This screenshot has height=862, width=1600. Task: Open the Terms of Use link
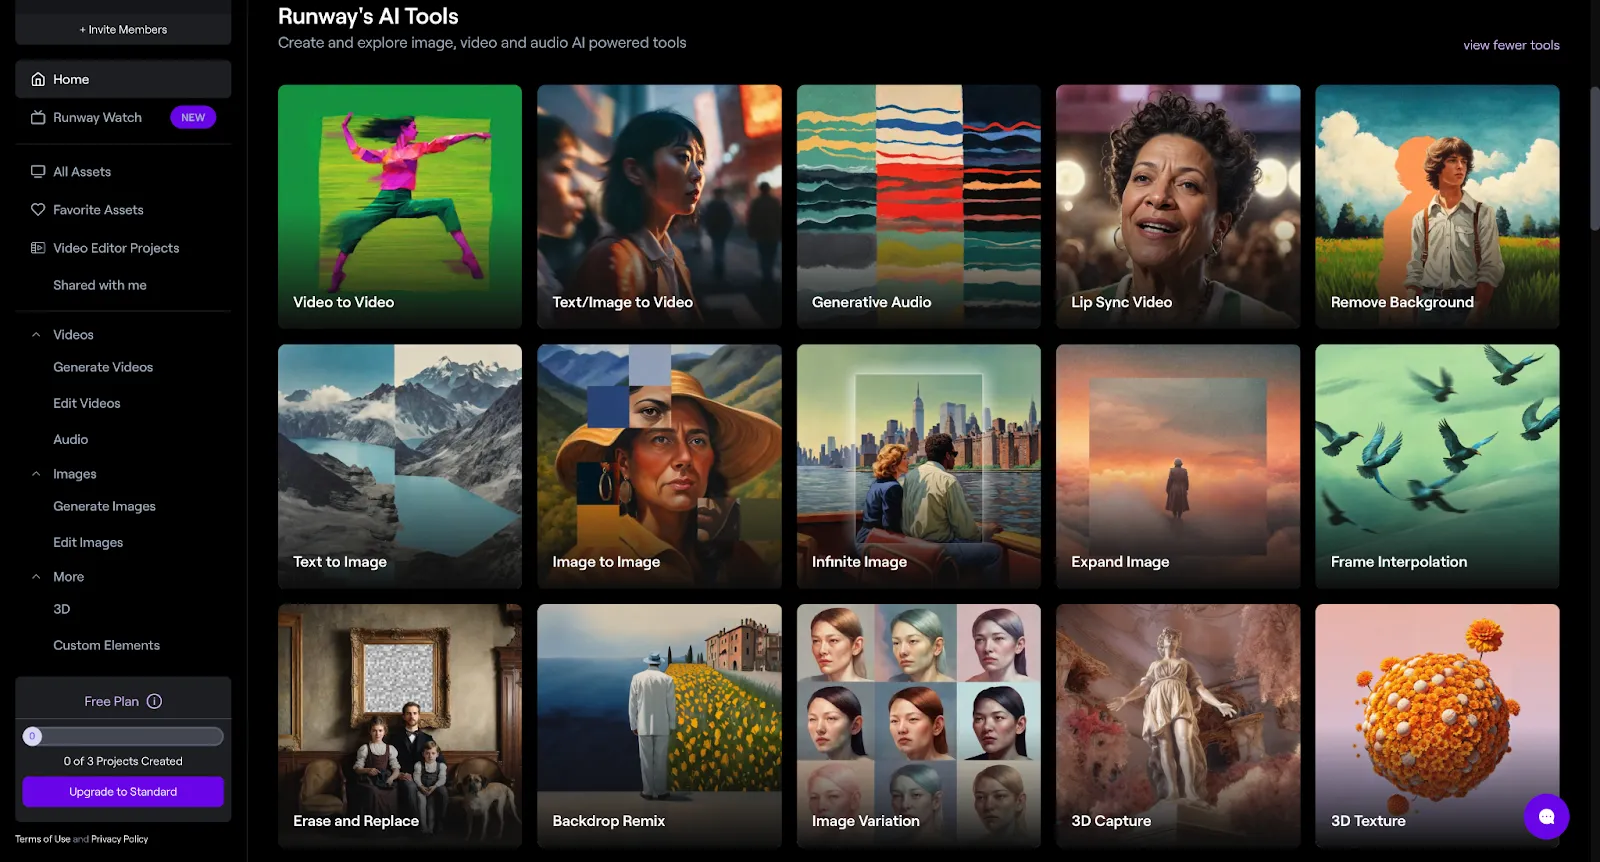pos(43,839)
